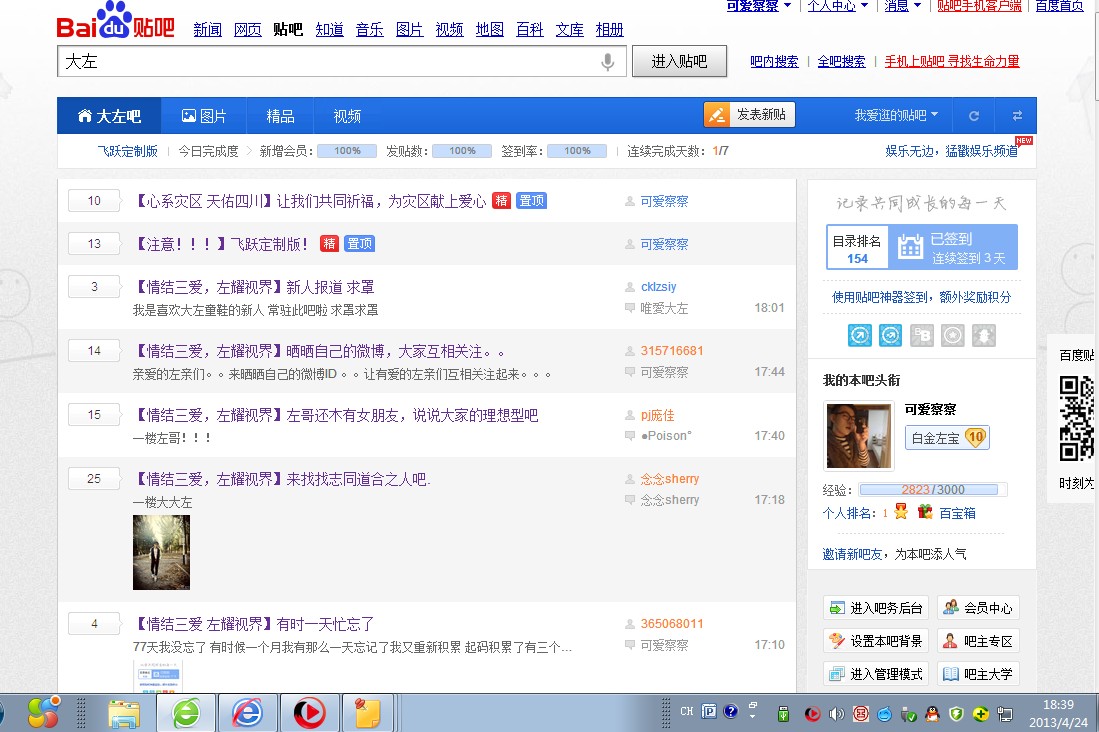Viewport: 1099px width, 732px height.
Task: Open the 吧内搜索 link
Action: [774, 61]
